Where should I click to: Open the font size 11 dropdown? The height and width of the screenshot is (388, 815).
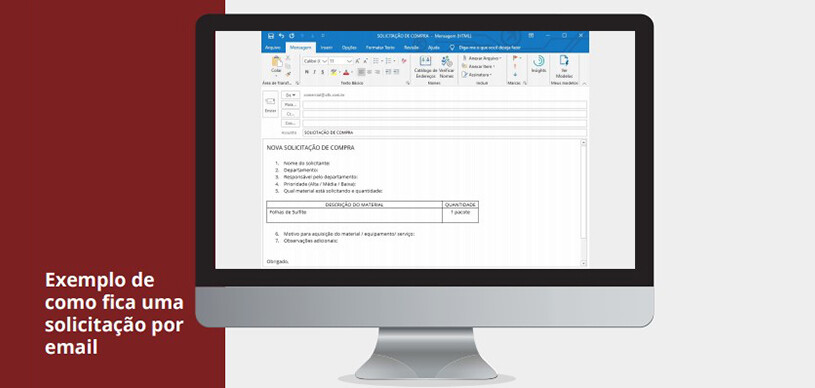coord(349,61)
